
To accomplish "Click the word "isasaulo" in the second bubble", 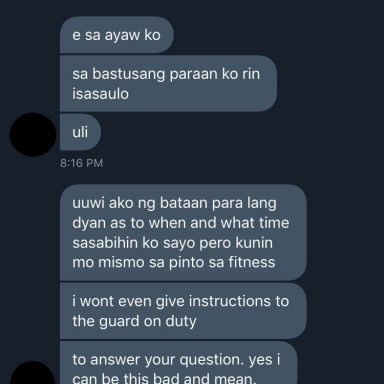I will (x=100, y=94).
